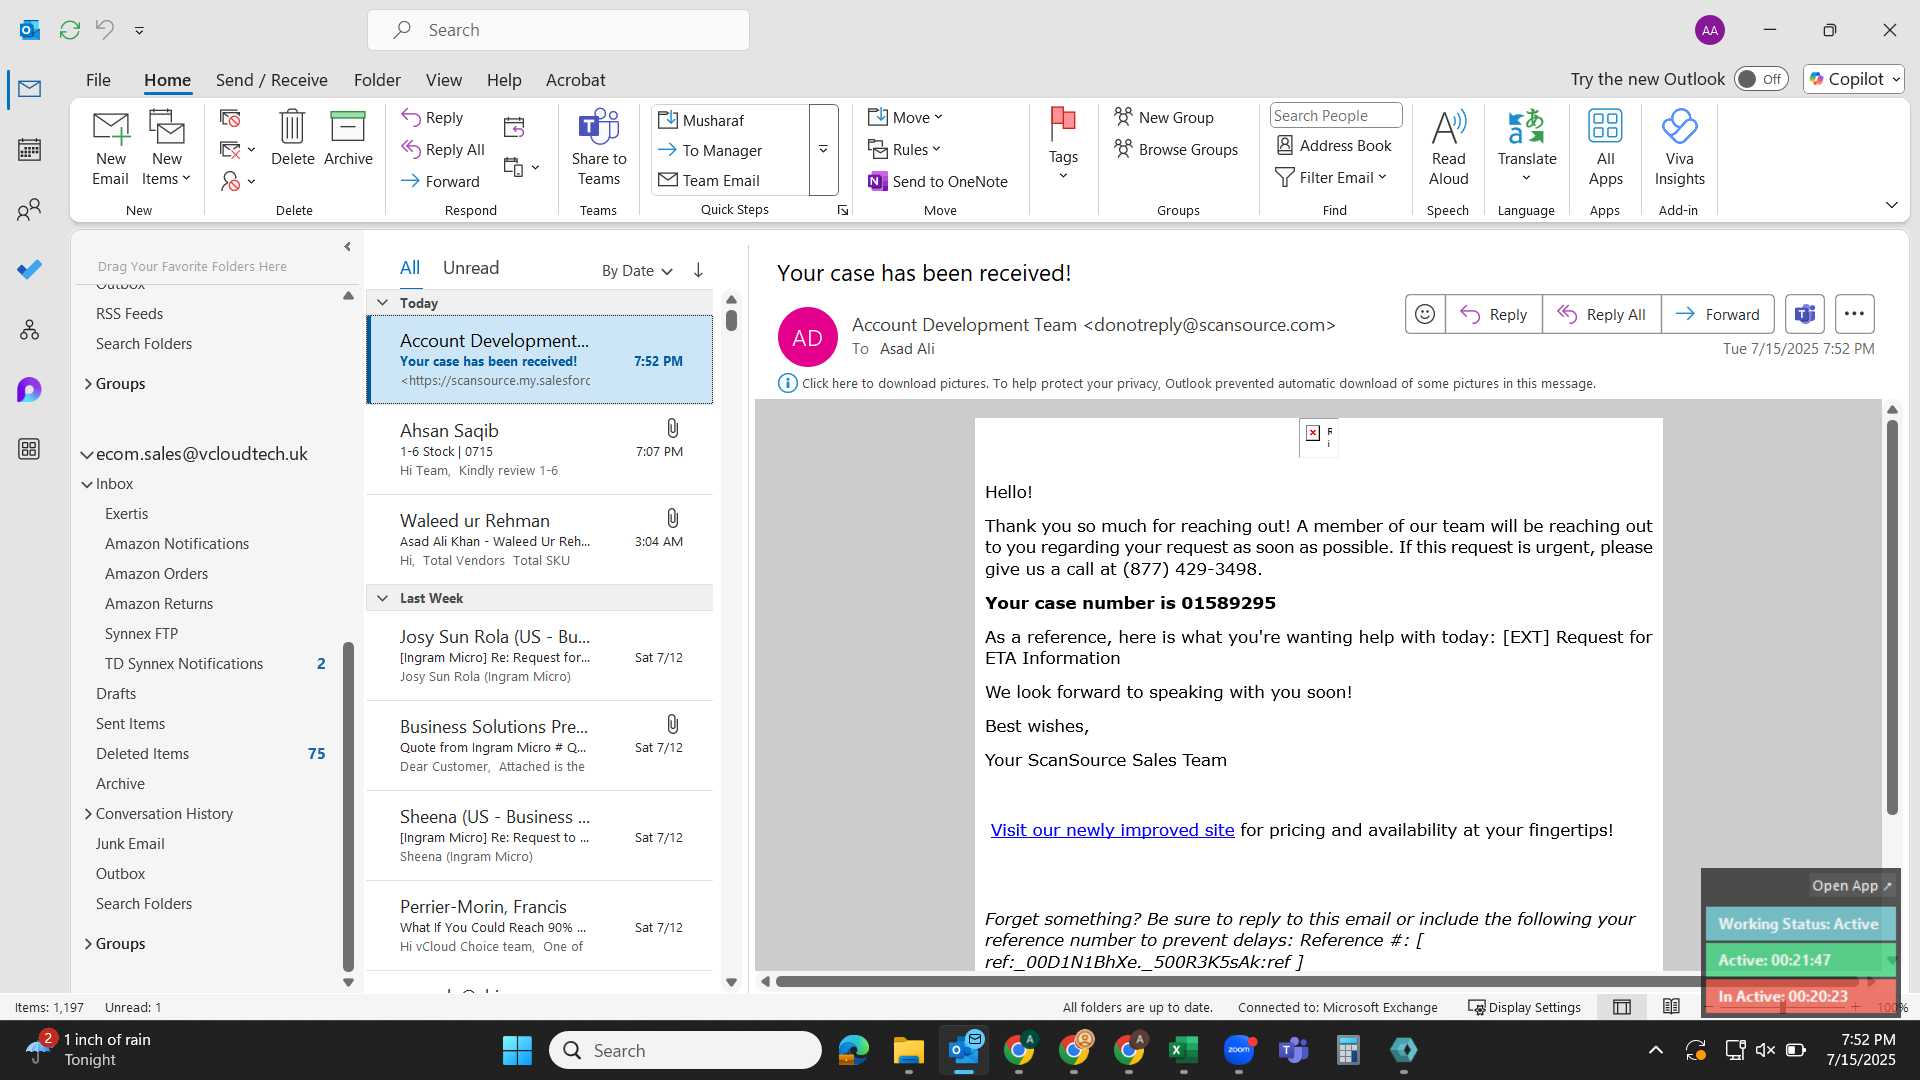Archive the selected message

348,138
